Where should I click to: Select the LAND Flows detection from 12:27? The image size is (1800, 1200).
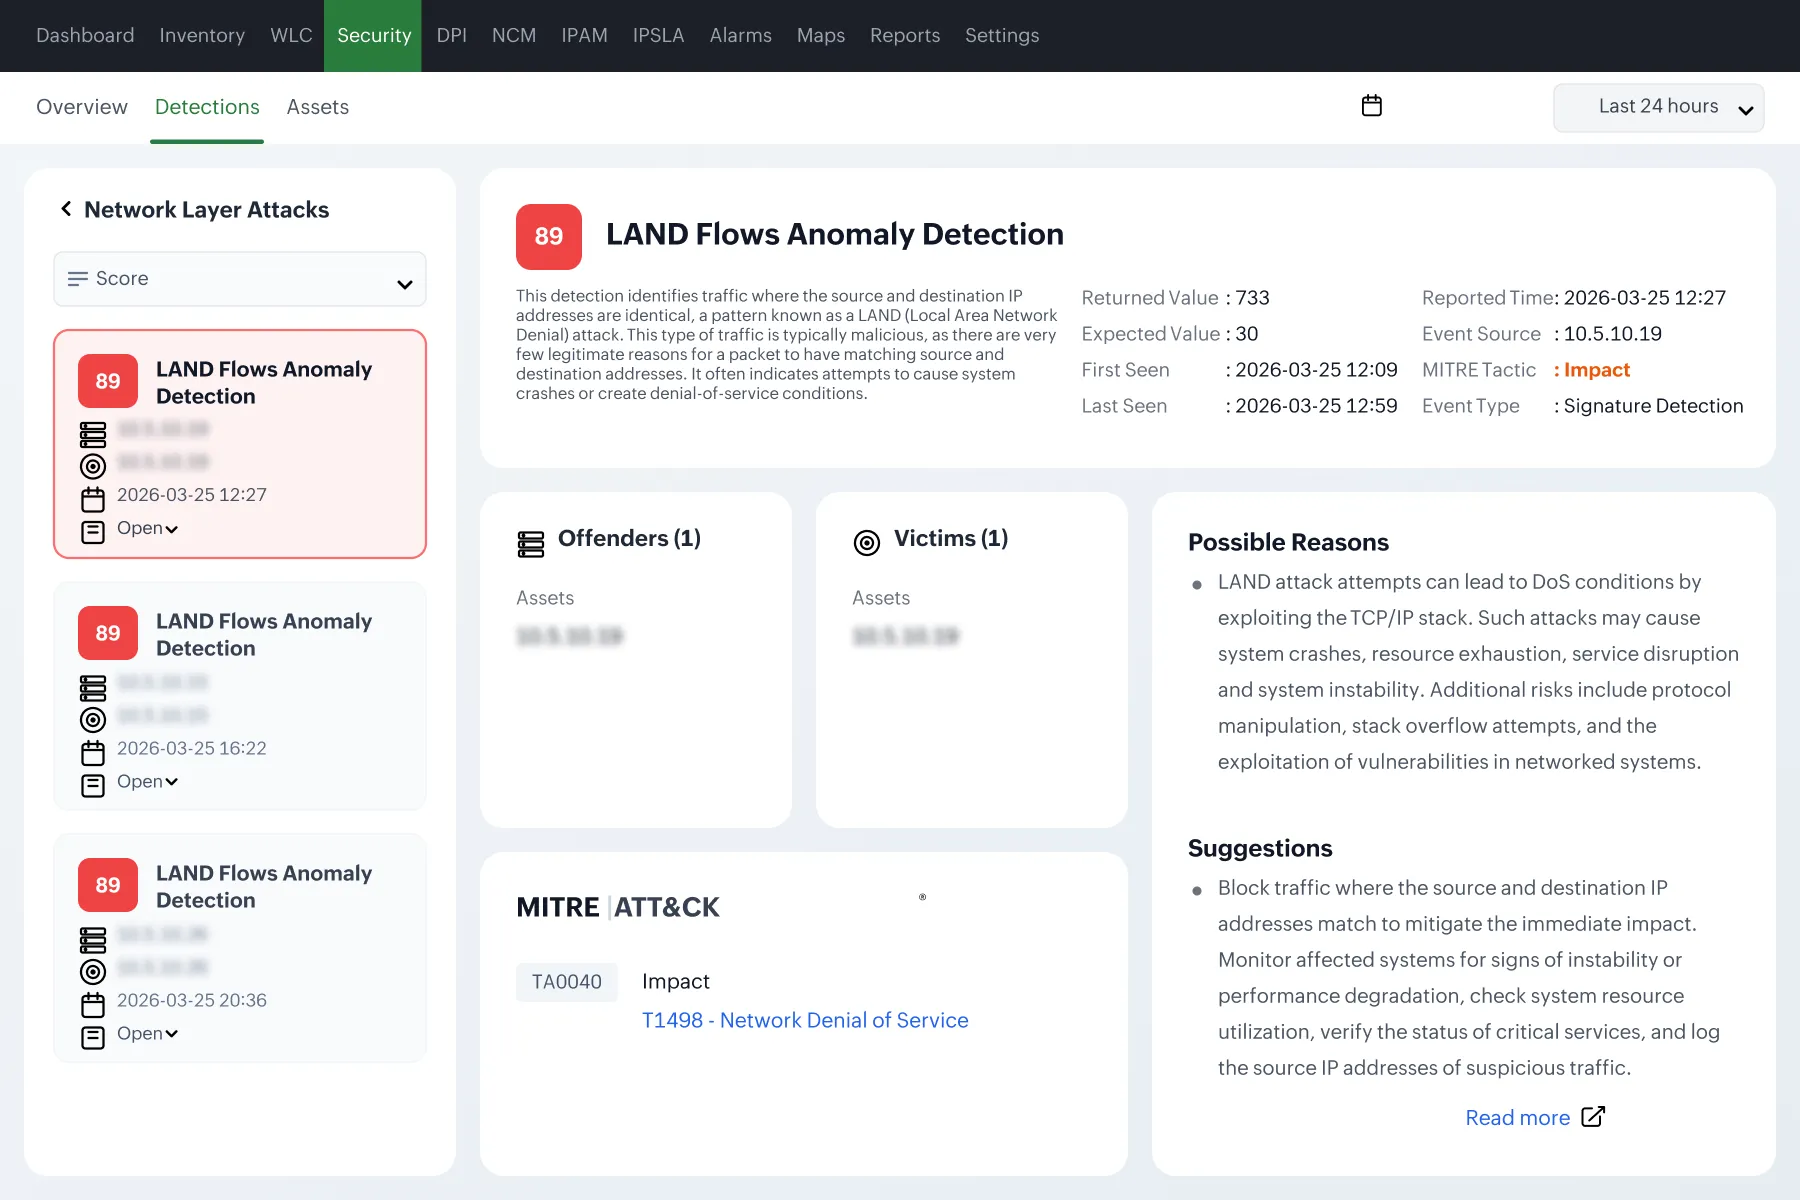240,444
